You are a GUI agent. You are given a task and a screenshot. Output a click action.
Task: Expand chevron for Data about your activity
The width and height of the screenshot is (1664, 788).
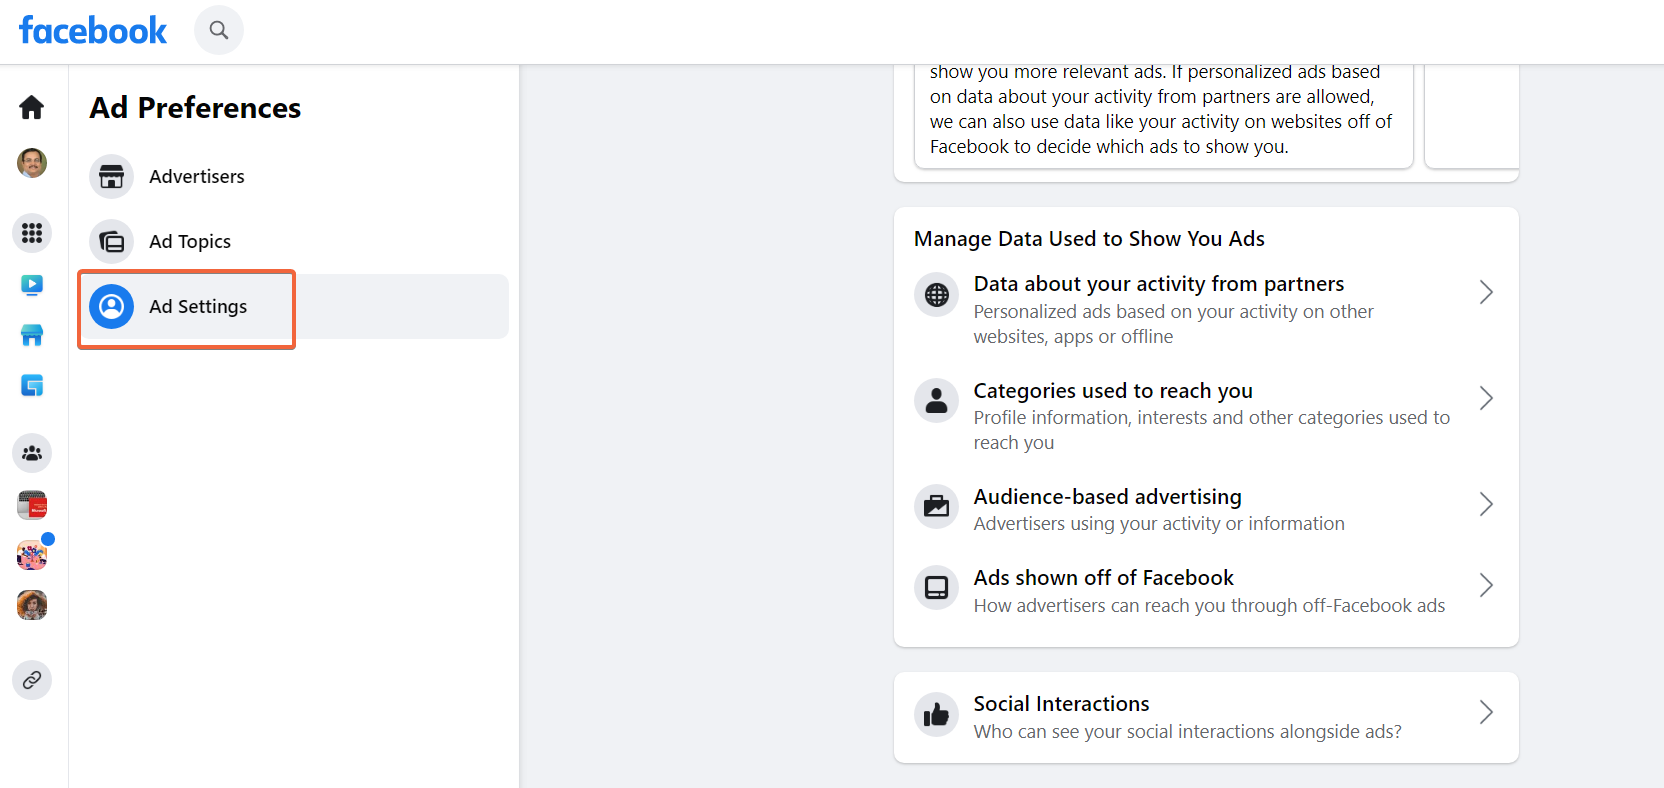[x=1486, y=292]
